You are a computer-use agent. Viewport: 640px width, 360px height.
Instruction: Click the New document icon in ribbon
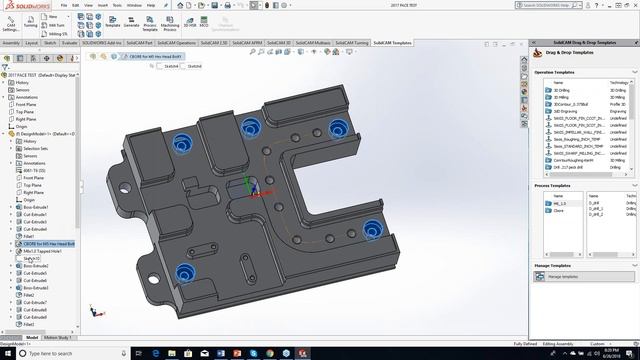(x=44, y=17)
